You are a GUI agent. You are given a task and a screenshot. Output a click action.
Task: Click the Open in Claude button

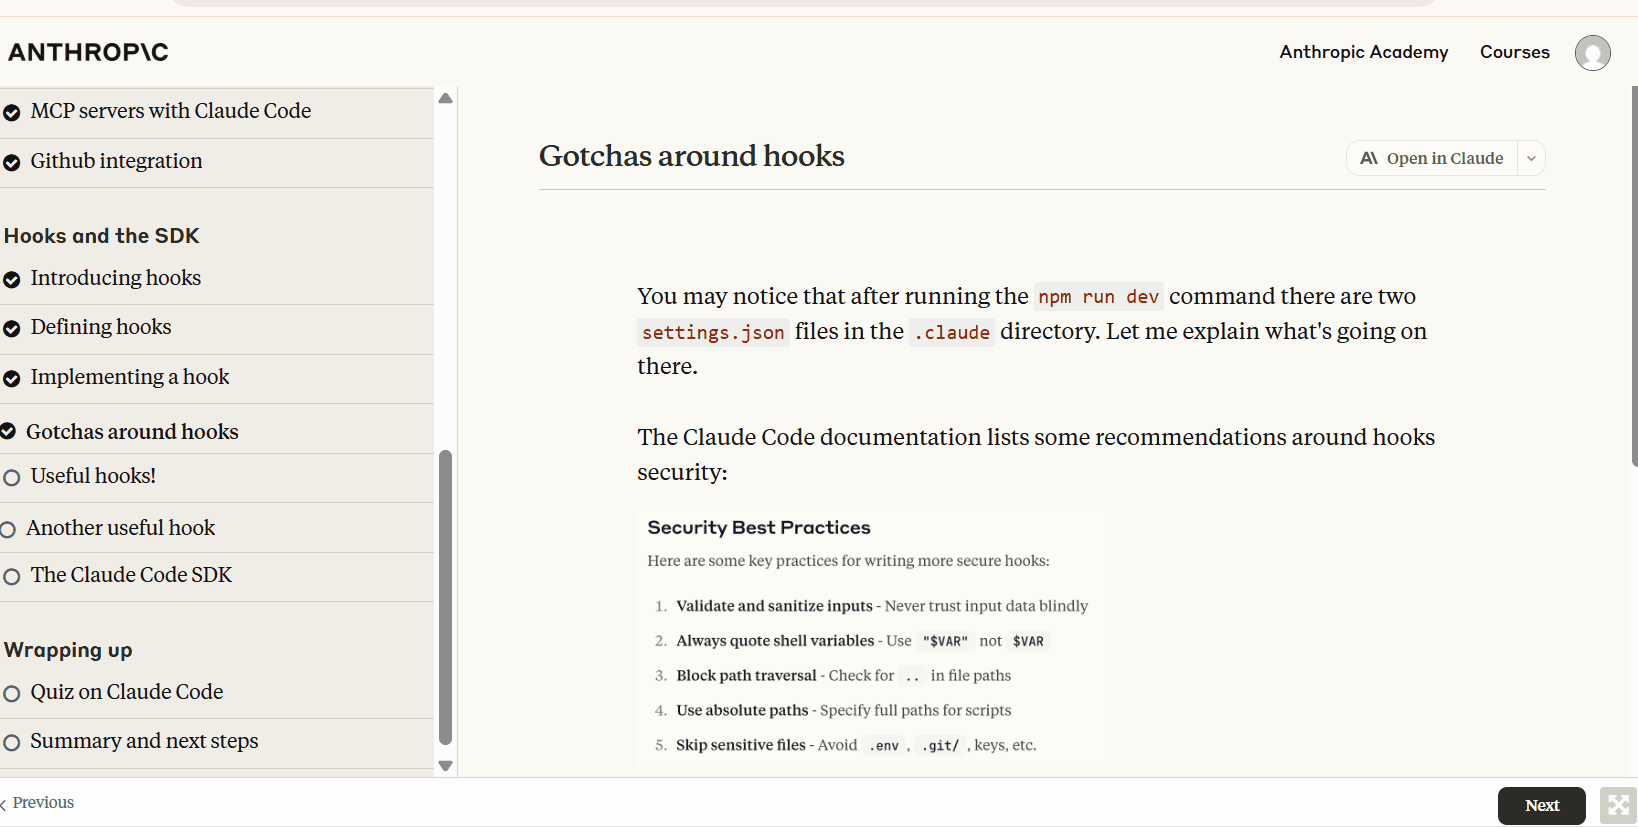click(x=1432, y=158)
